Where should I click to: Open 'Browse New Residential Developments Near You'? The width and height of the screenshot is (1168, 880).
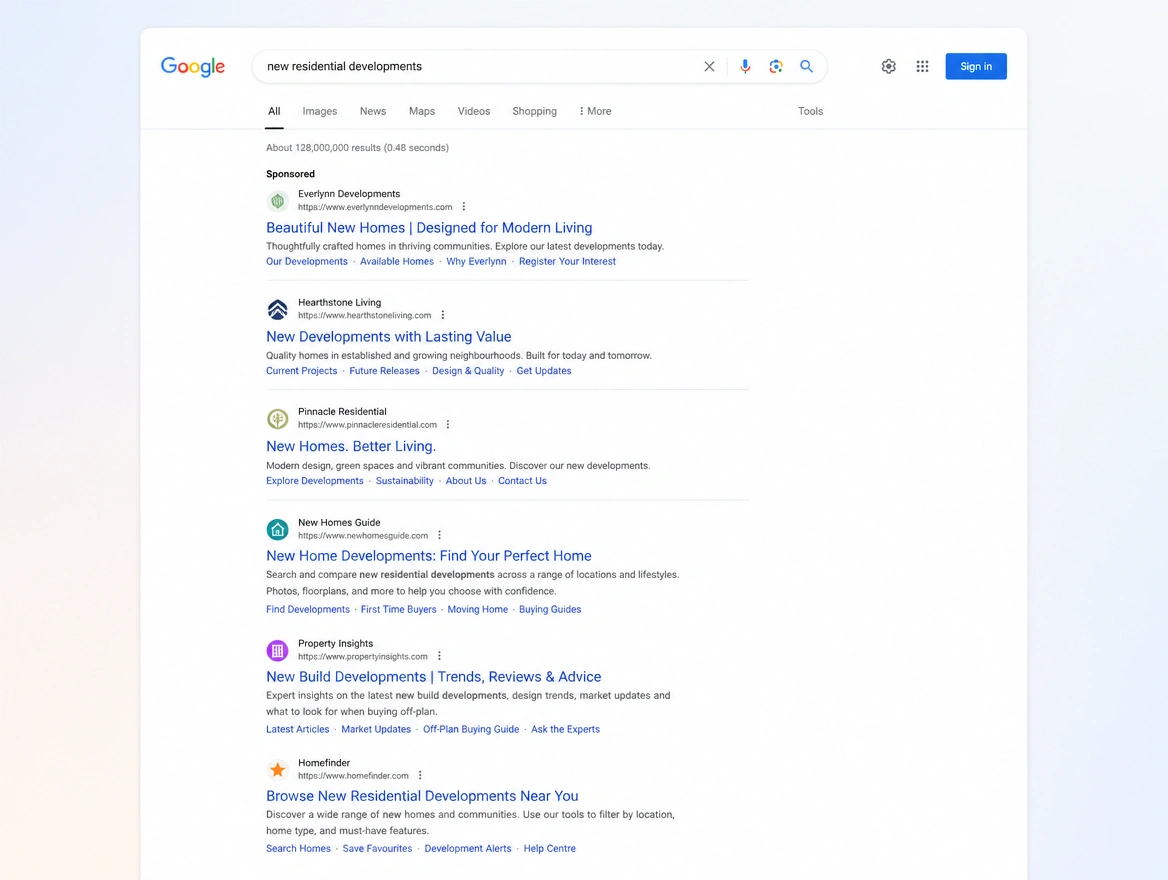click(422, 796)
